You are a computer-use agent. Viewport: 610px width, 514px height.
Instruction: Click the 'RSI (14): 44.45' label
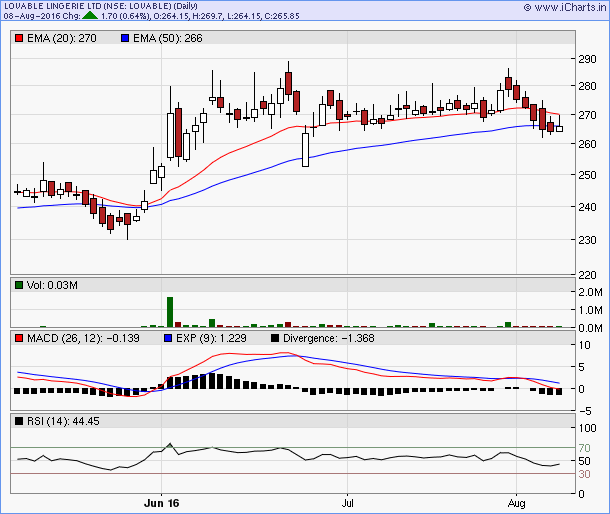point(63,421)
